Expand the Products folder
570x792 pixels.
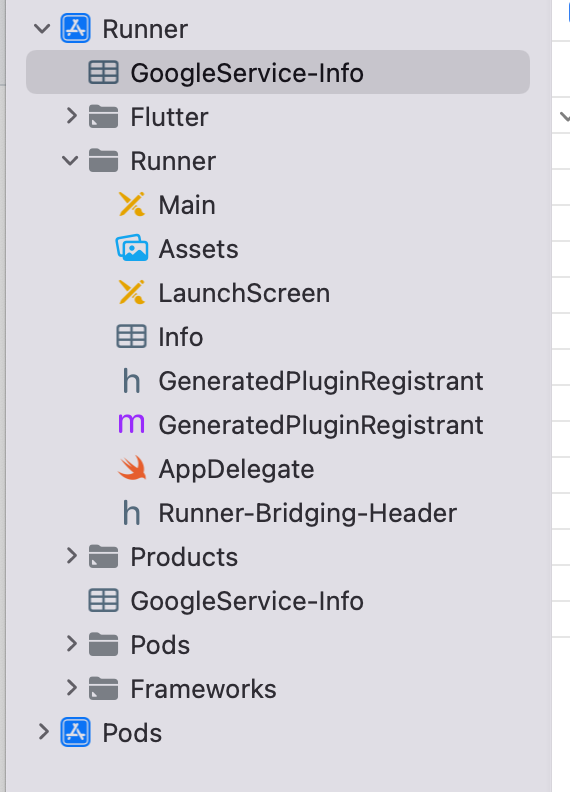72,556
